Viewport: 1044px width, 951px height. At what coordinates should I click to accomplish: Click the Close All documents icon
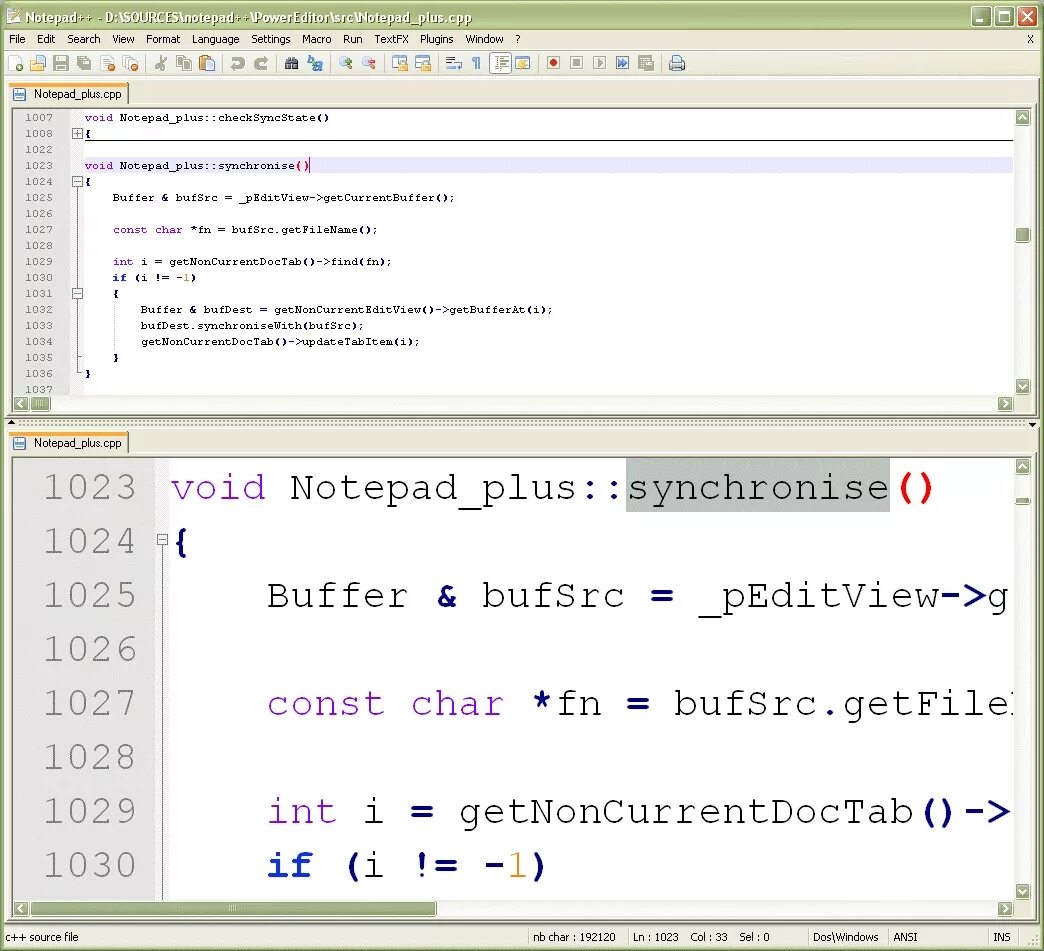pyautogui.click(x=131, y=64)
